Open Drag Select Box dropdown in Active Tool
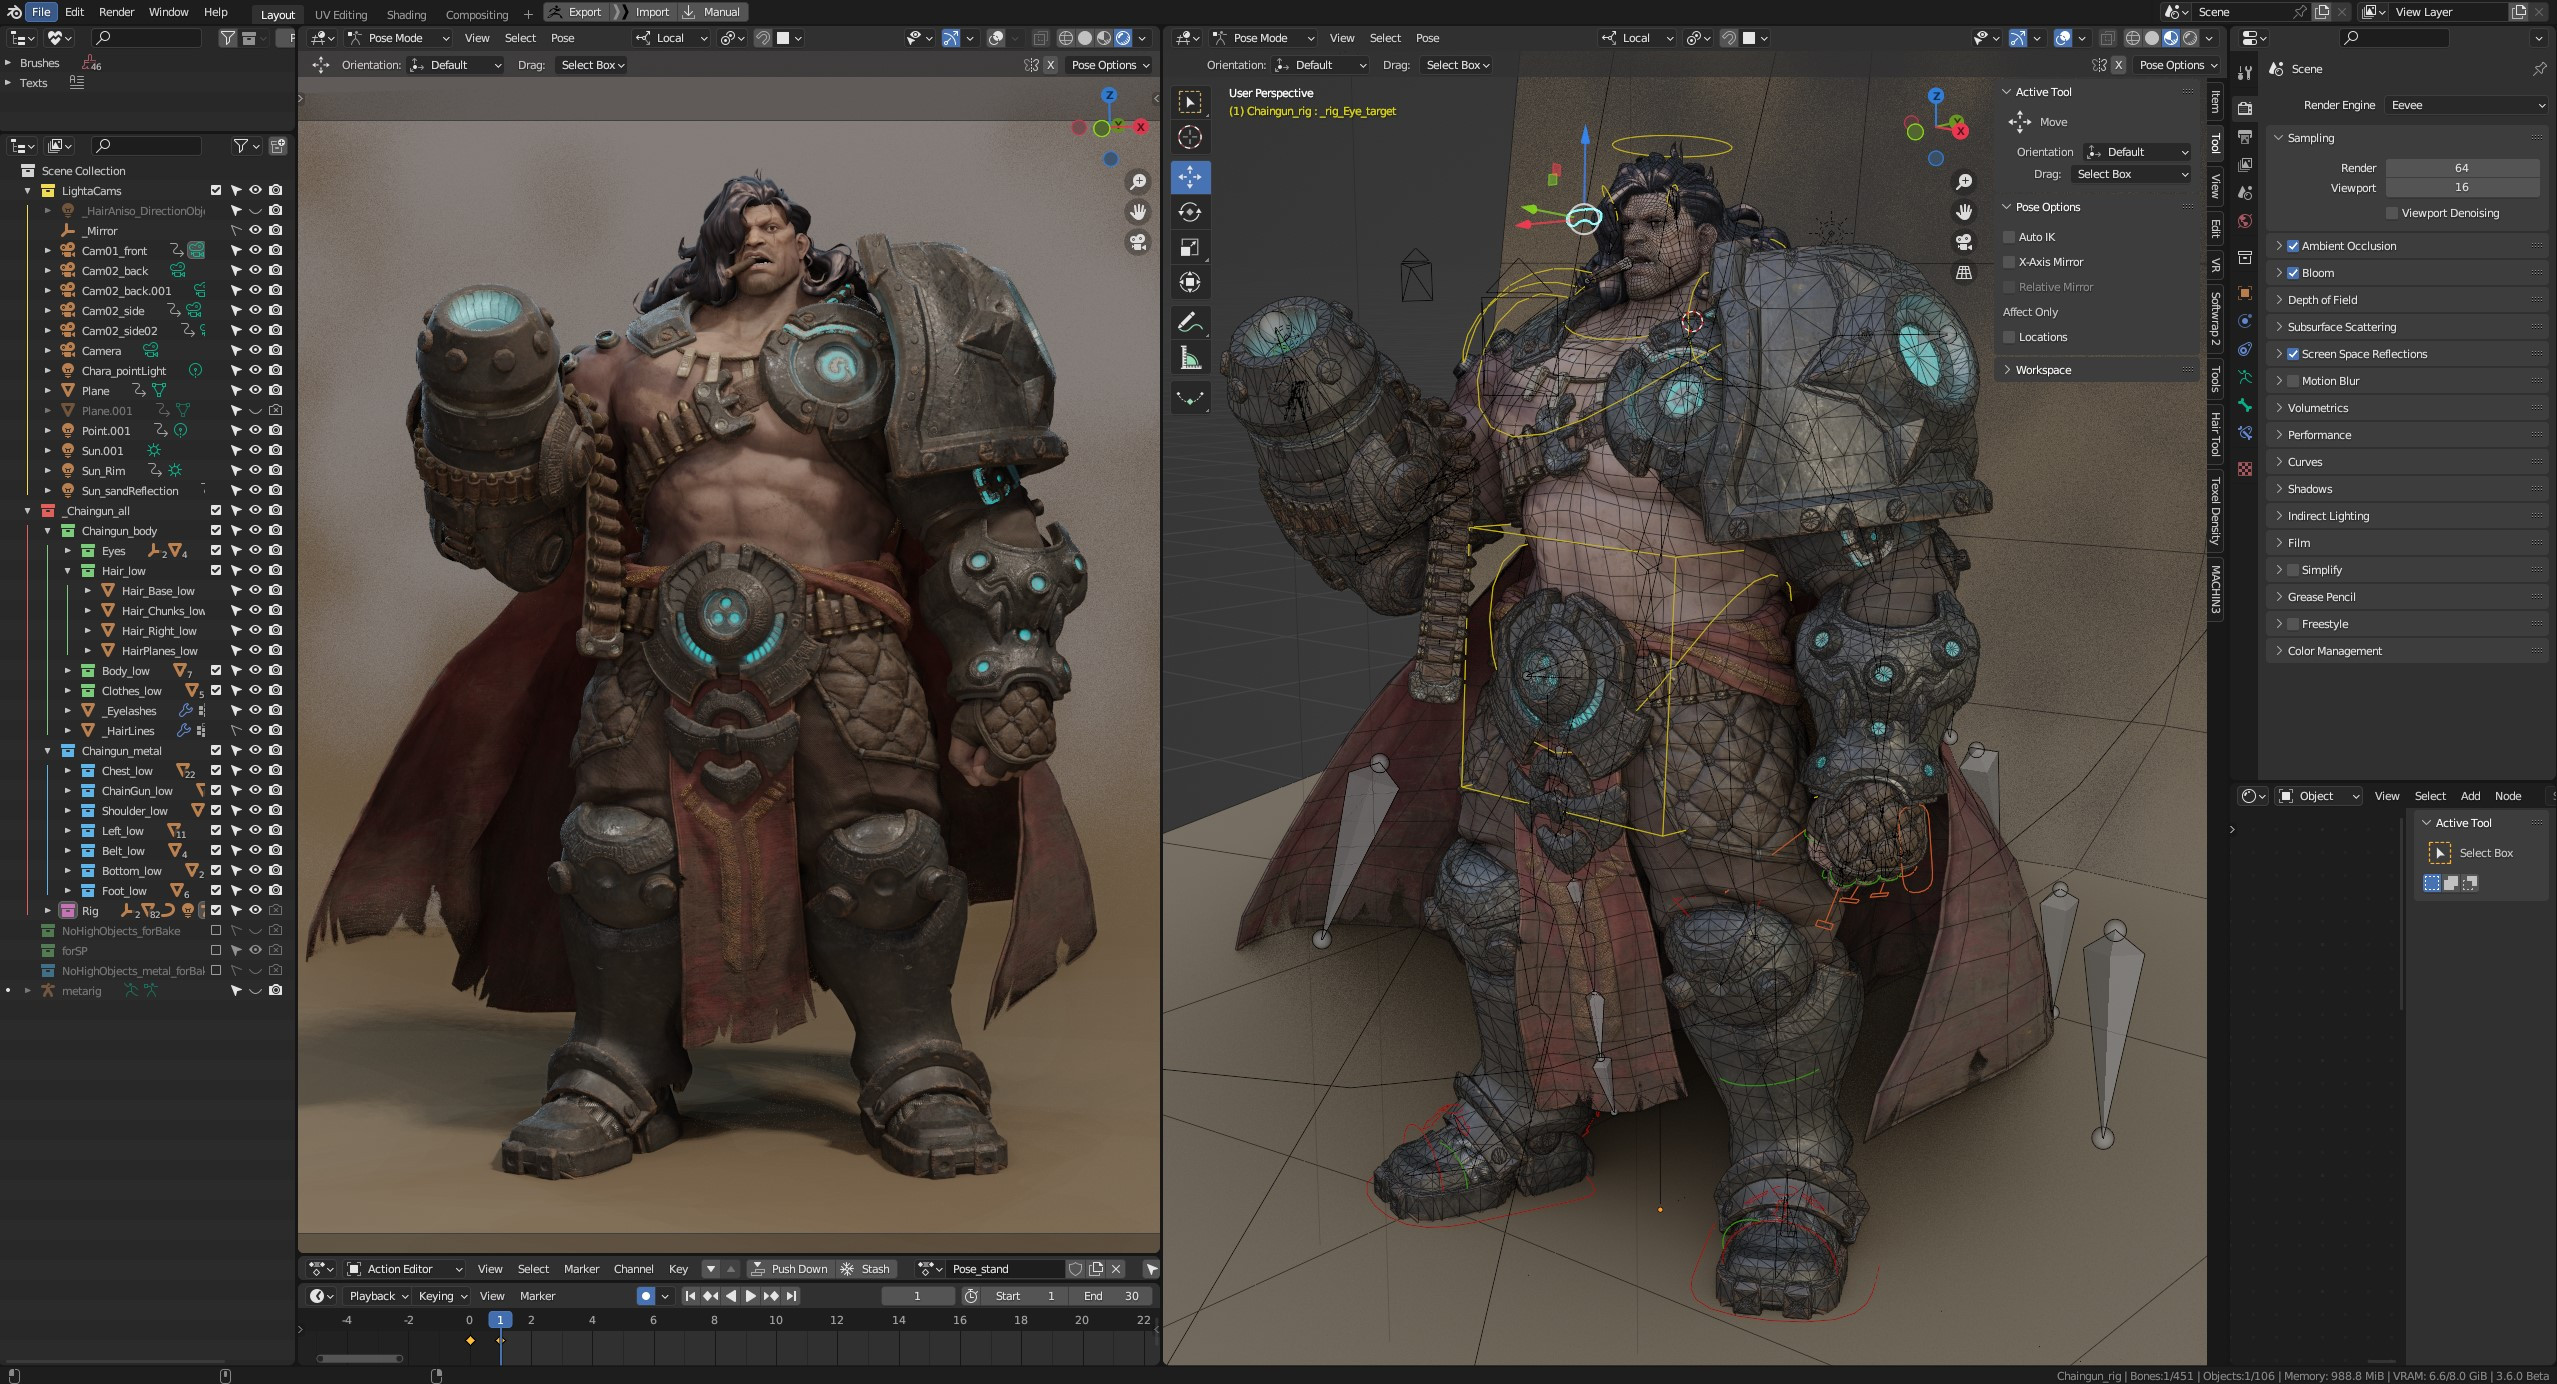2557x1384 pixels. (x=2132, y=174)
